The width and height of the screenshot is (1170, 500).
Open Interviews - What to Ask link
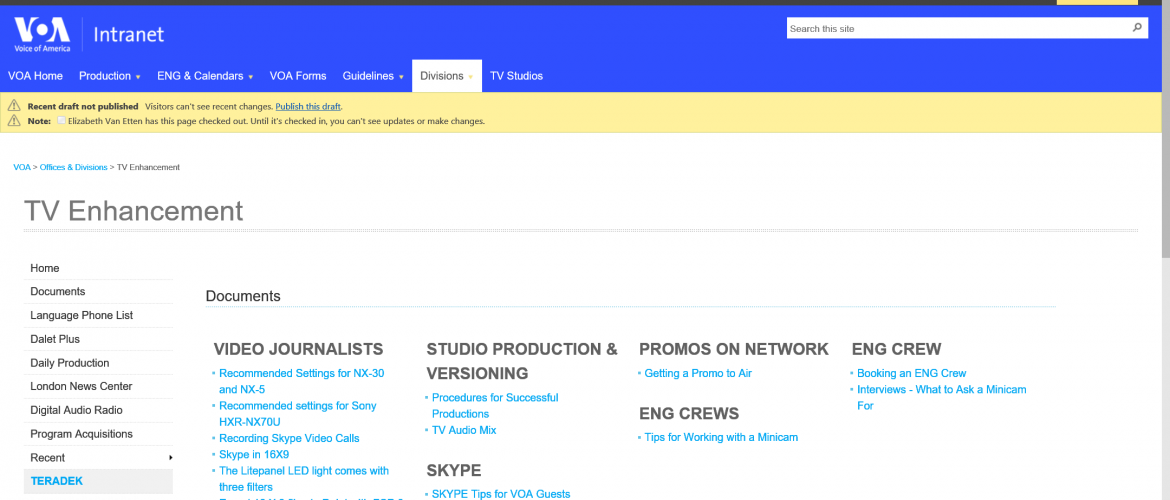point(942,398)
